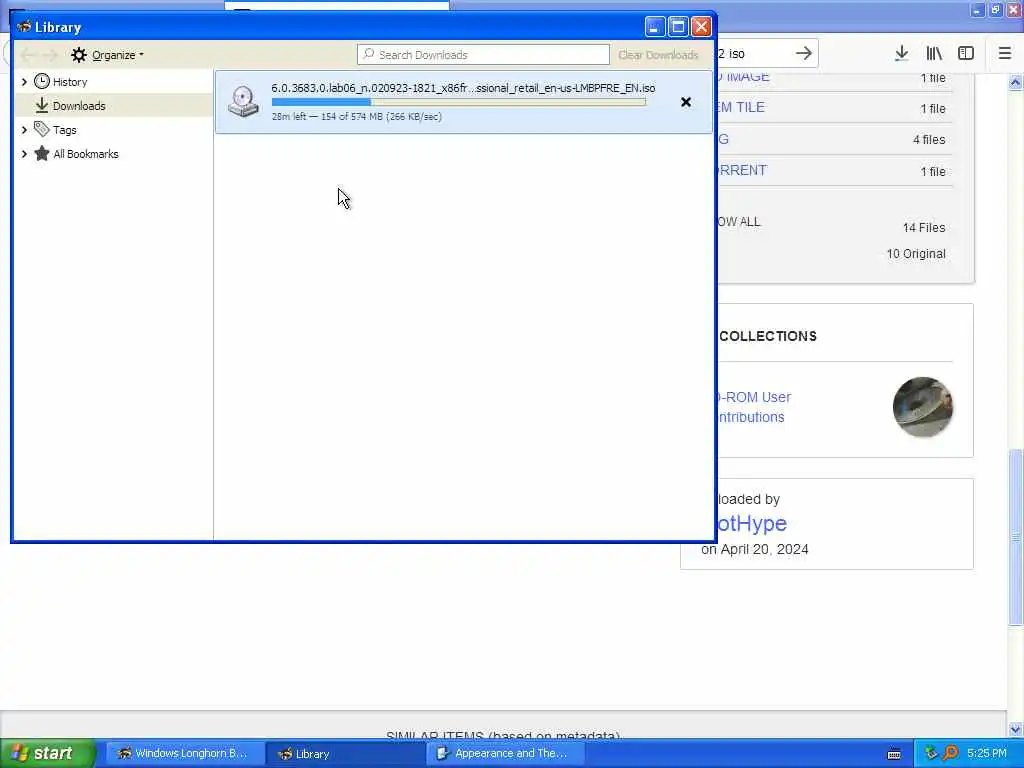Click the network tray icon
The height and width of the screenshot is (768, 1024).
point(931,753)
